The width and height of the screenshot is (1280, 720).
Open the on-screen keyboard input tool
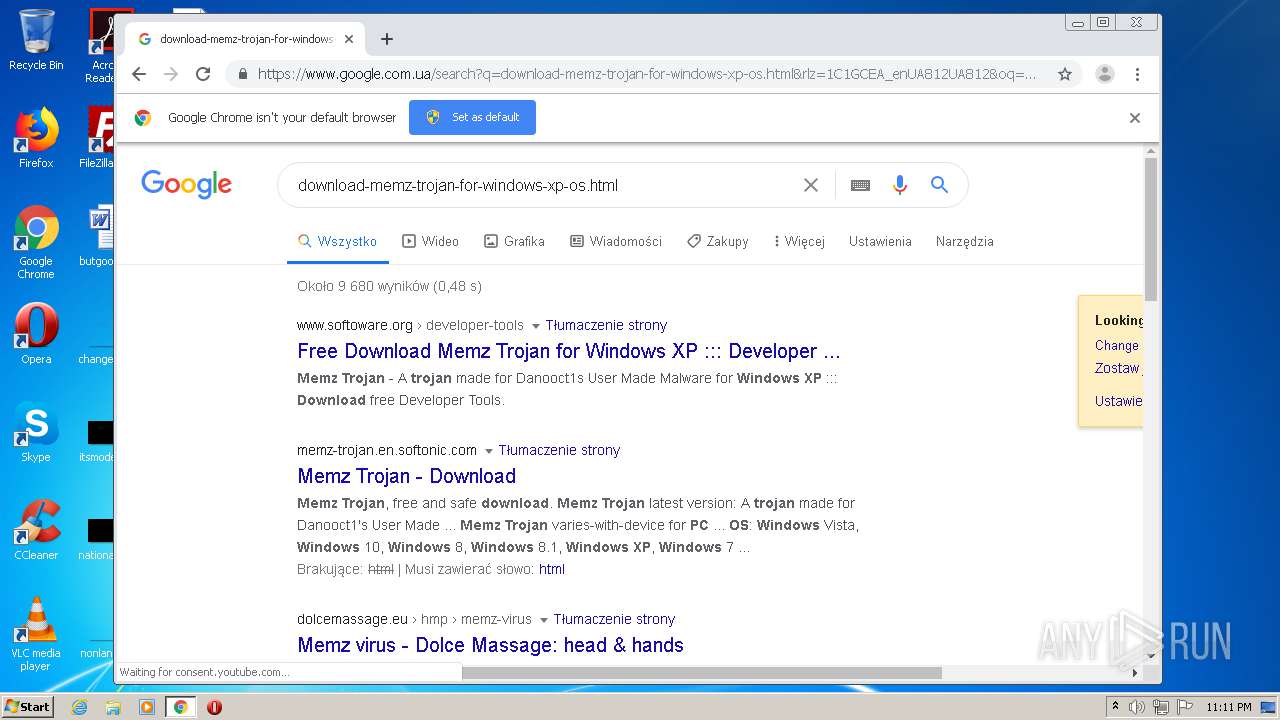860,185
